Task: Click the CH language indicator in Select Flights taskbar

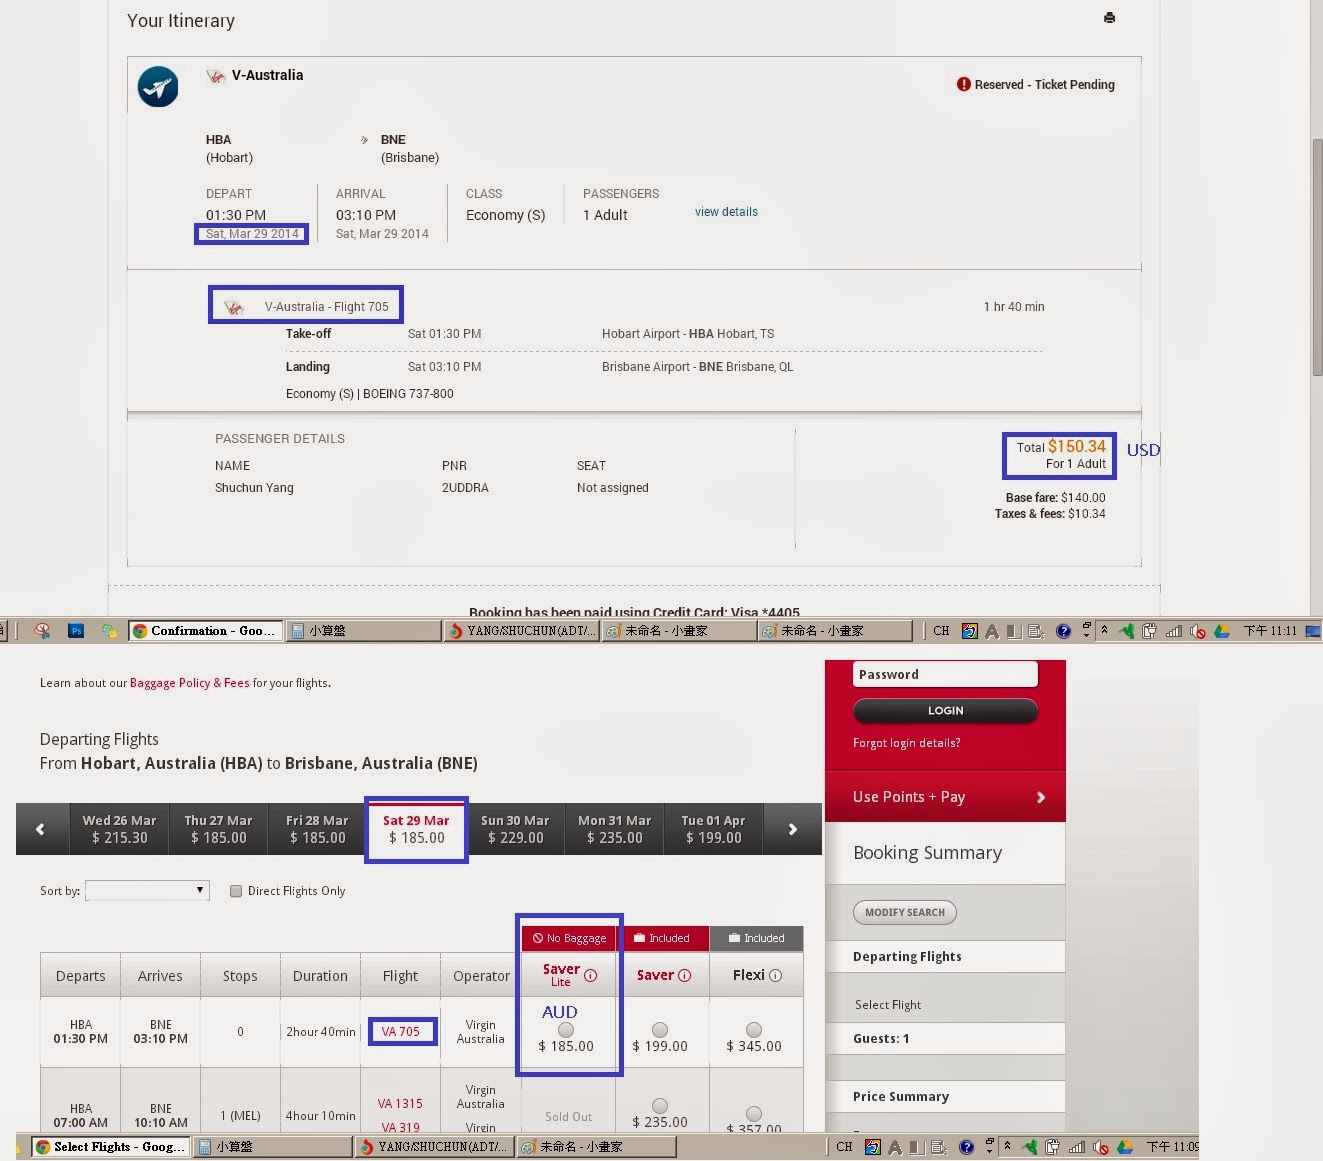Action: coord(844,1147)
